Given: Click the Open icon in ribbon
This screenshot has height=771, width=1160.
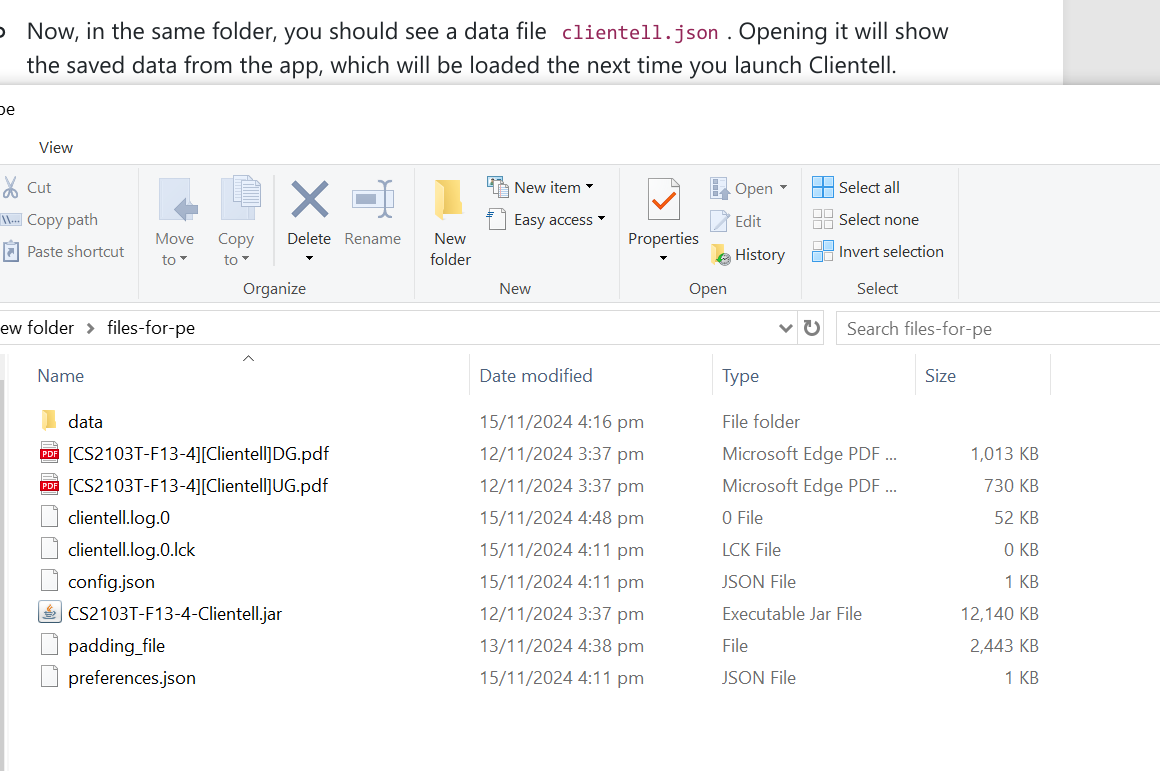Looking at the screenshot, I should 719,188.
